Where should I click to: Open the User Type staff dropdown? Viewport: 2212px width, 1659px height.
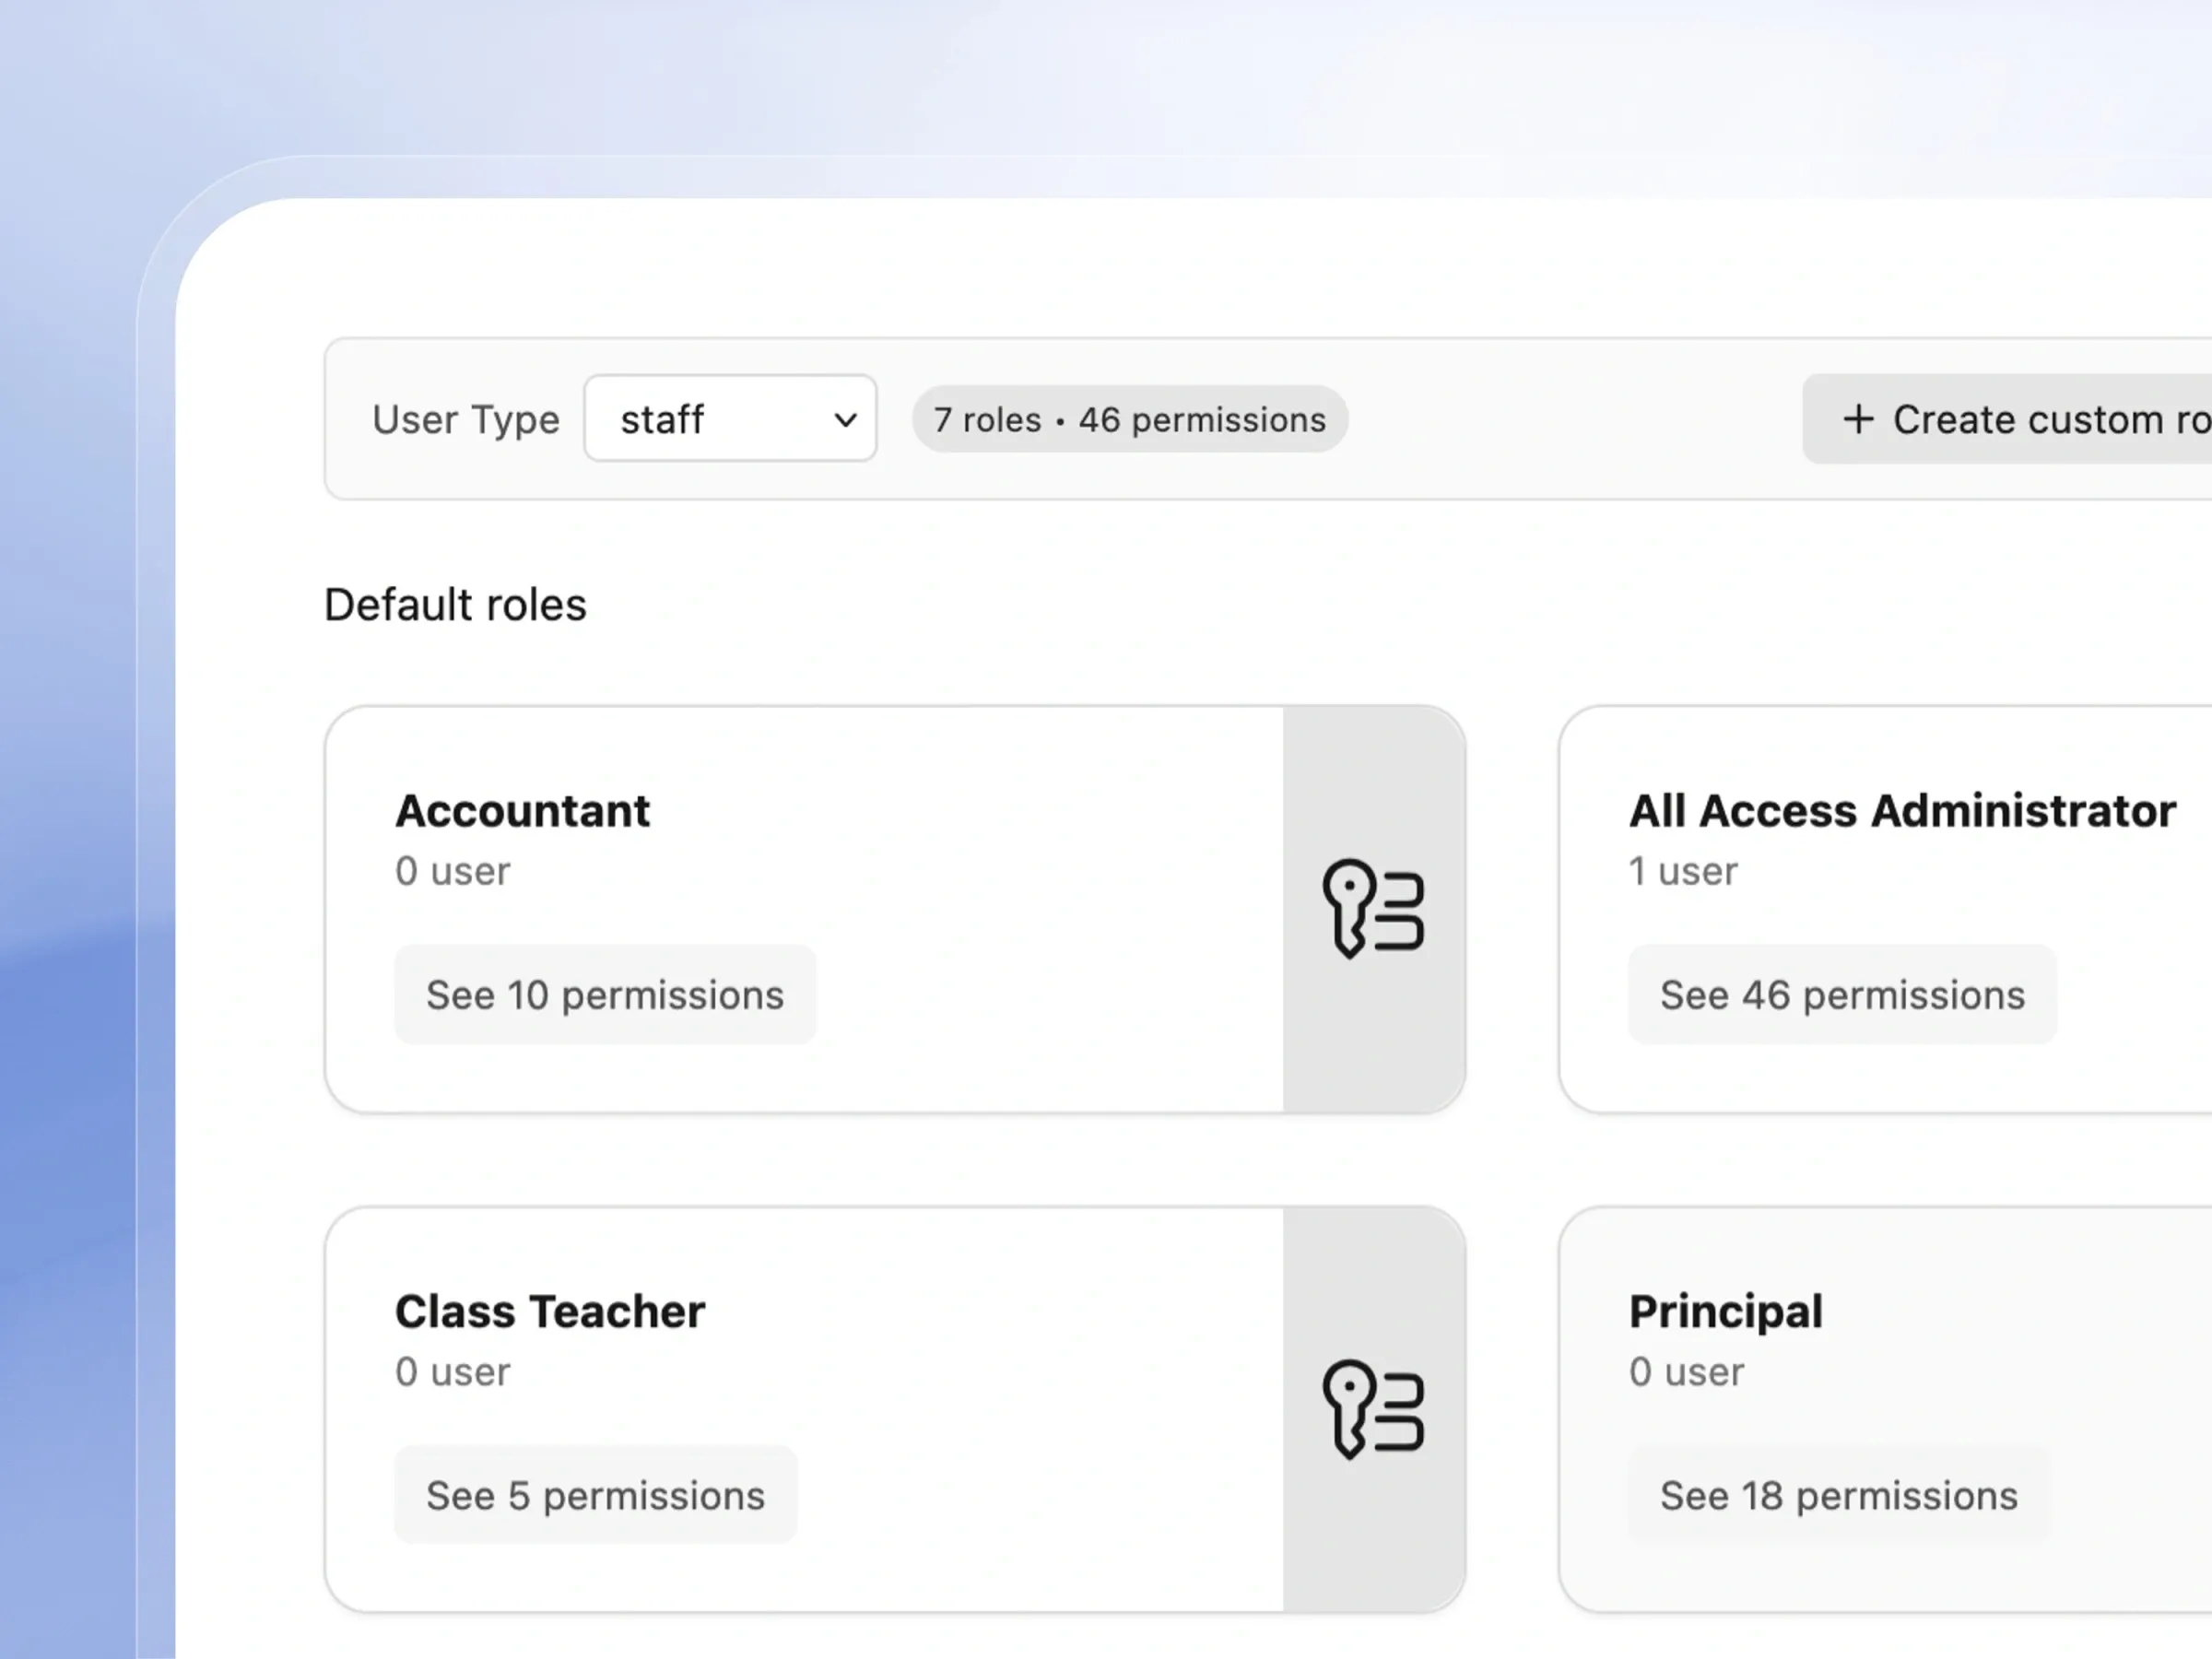(730, 418)
